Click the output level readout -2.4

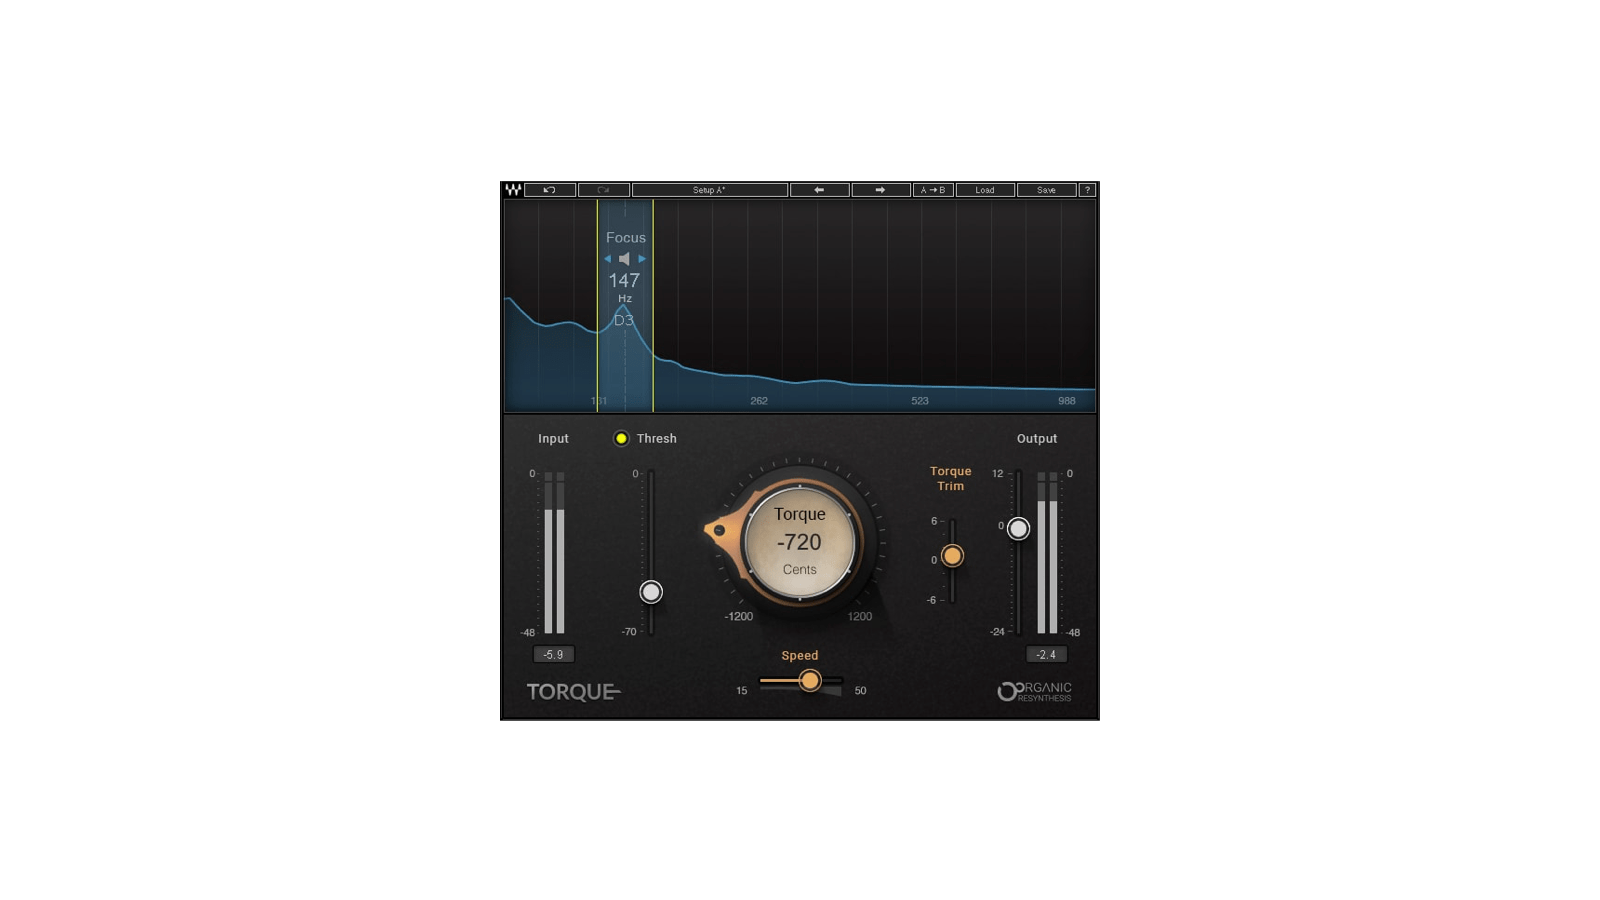click(x=1046, y=655)
